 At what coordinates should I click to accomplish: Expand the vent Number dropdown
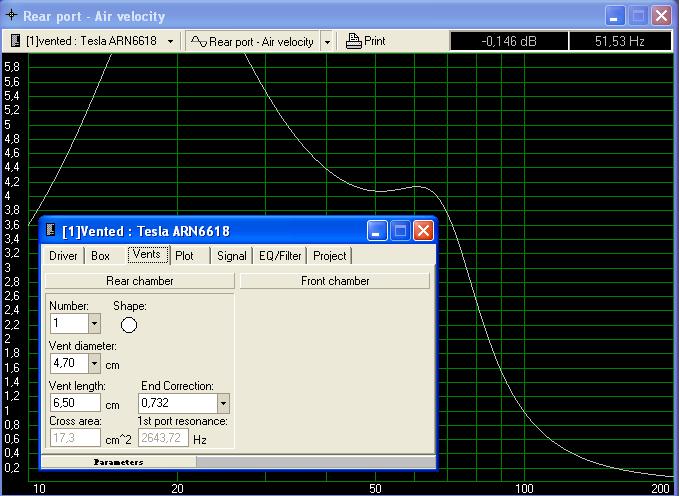coord(94,323)
